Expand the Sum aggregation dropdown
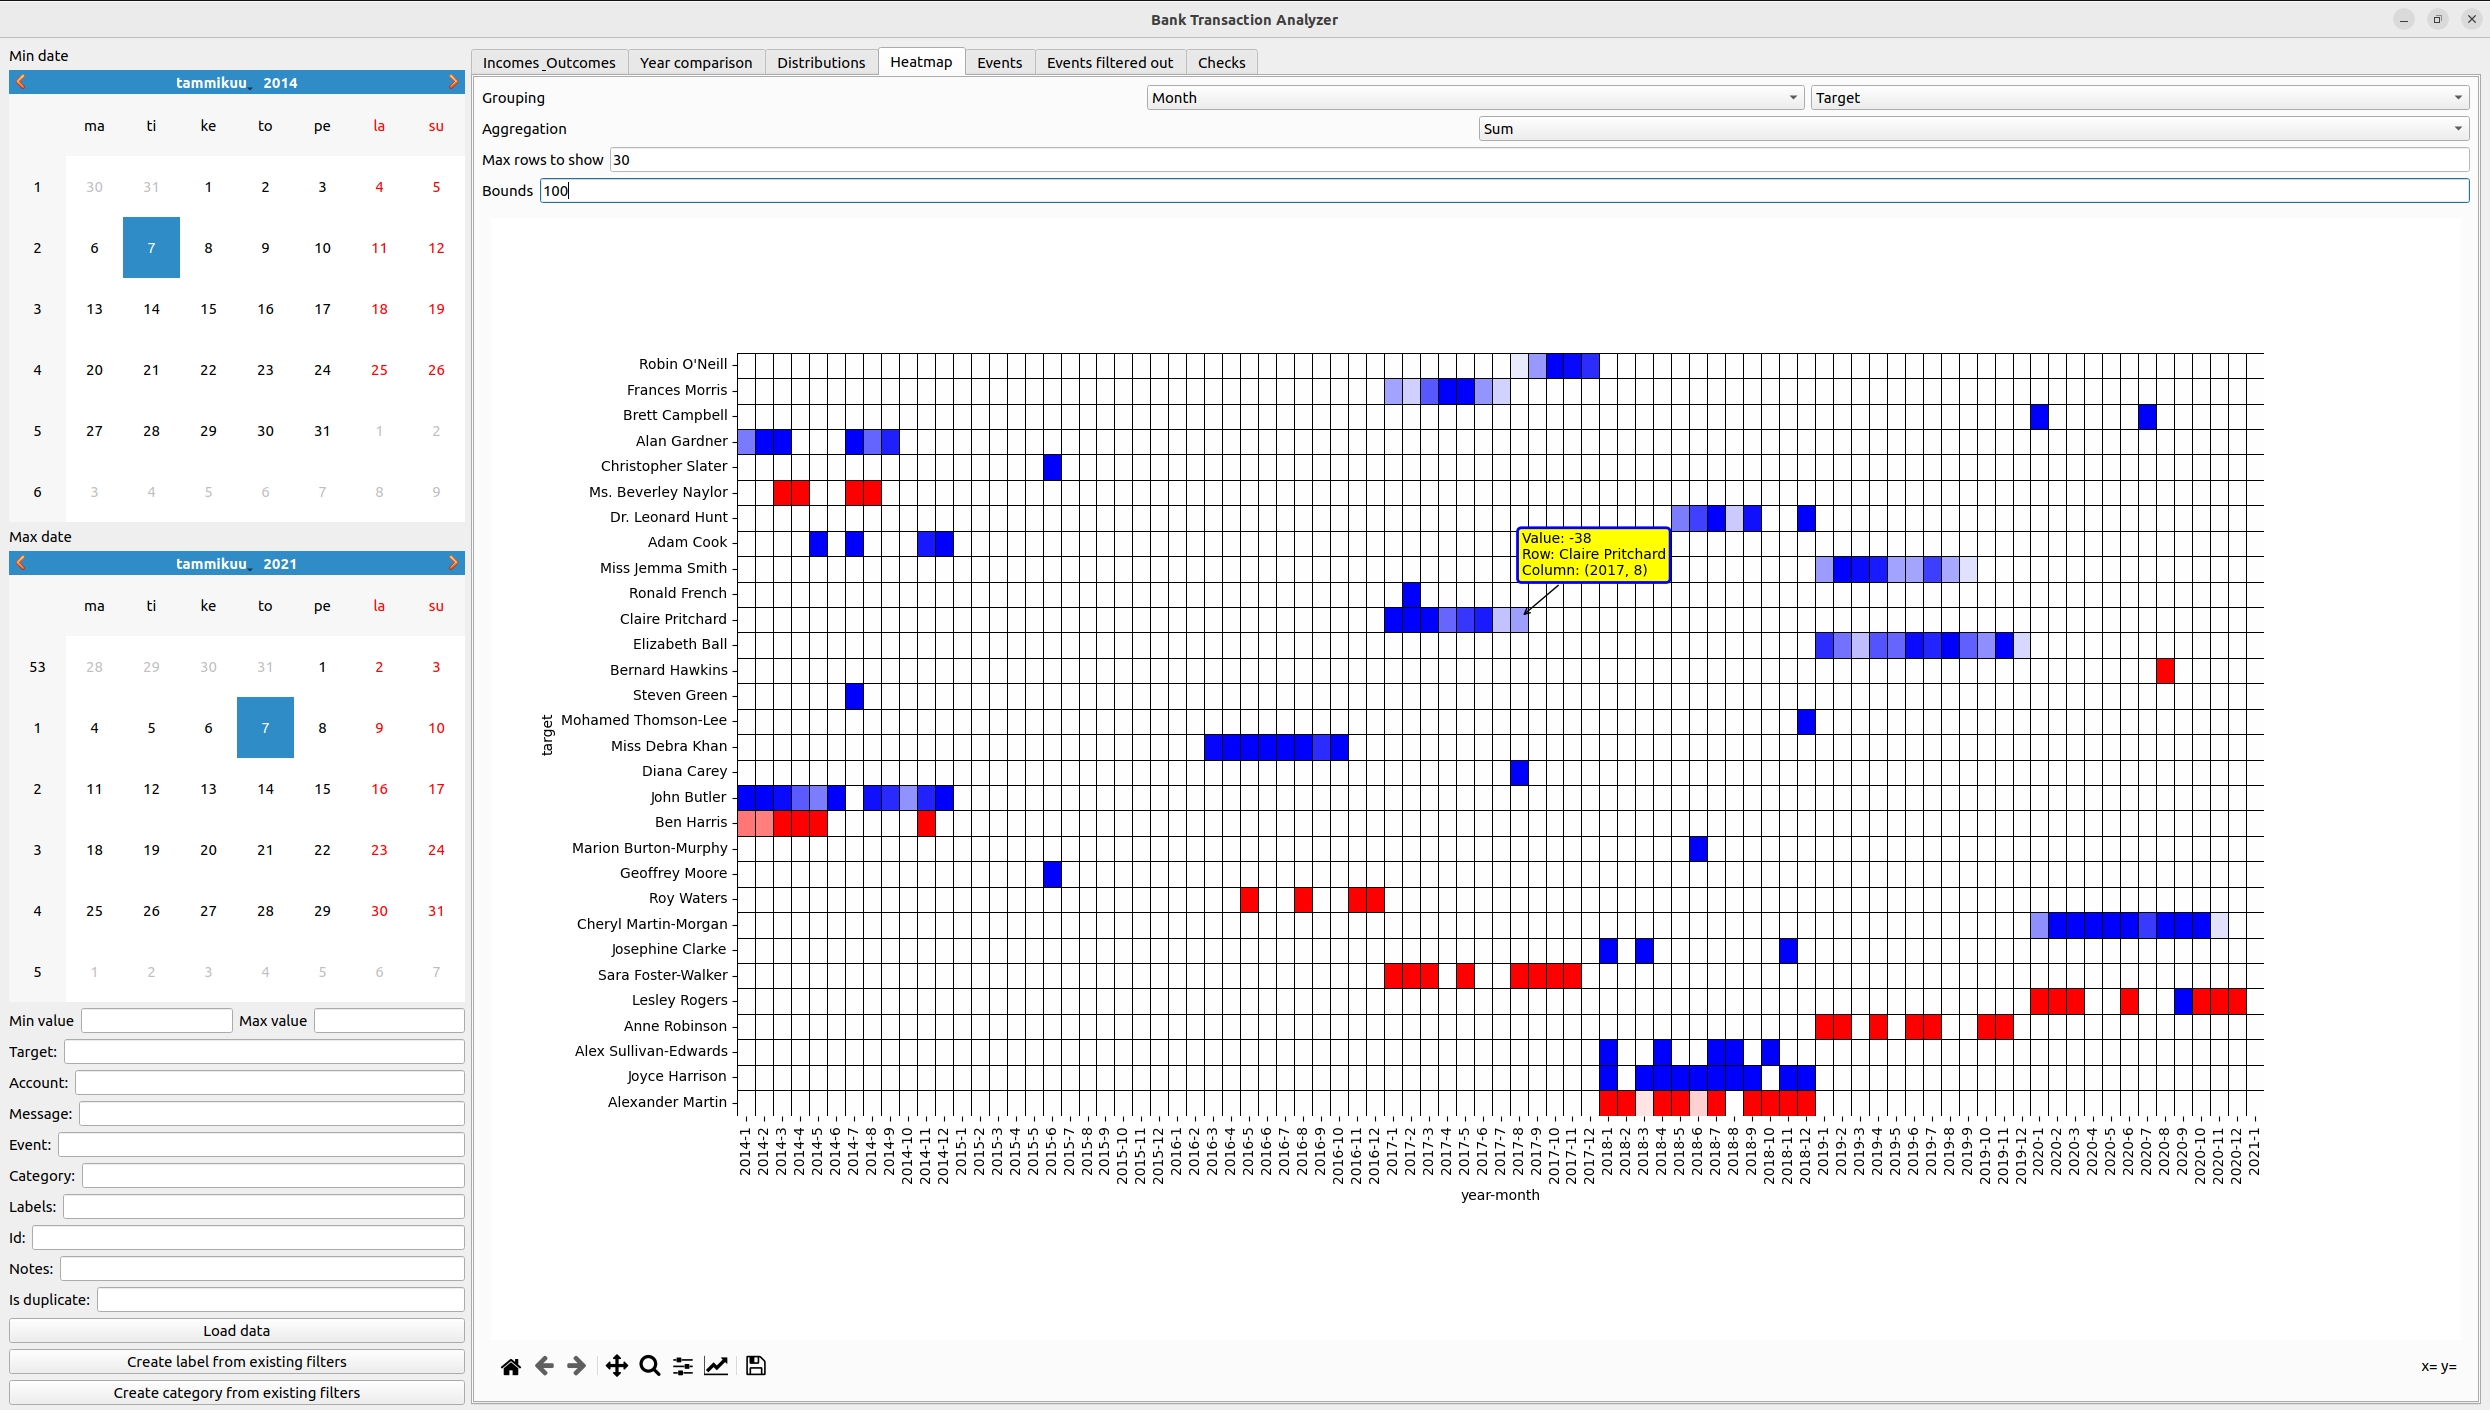This screenshot has height=1410, width=2490. [x=1973, y=129]
